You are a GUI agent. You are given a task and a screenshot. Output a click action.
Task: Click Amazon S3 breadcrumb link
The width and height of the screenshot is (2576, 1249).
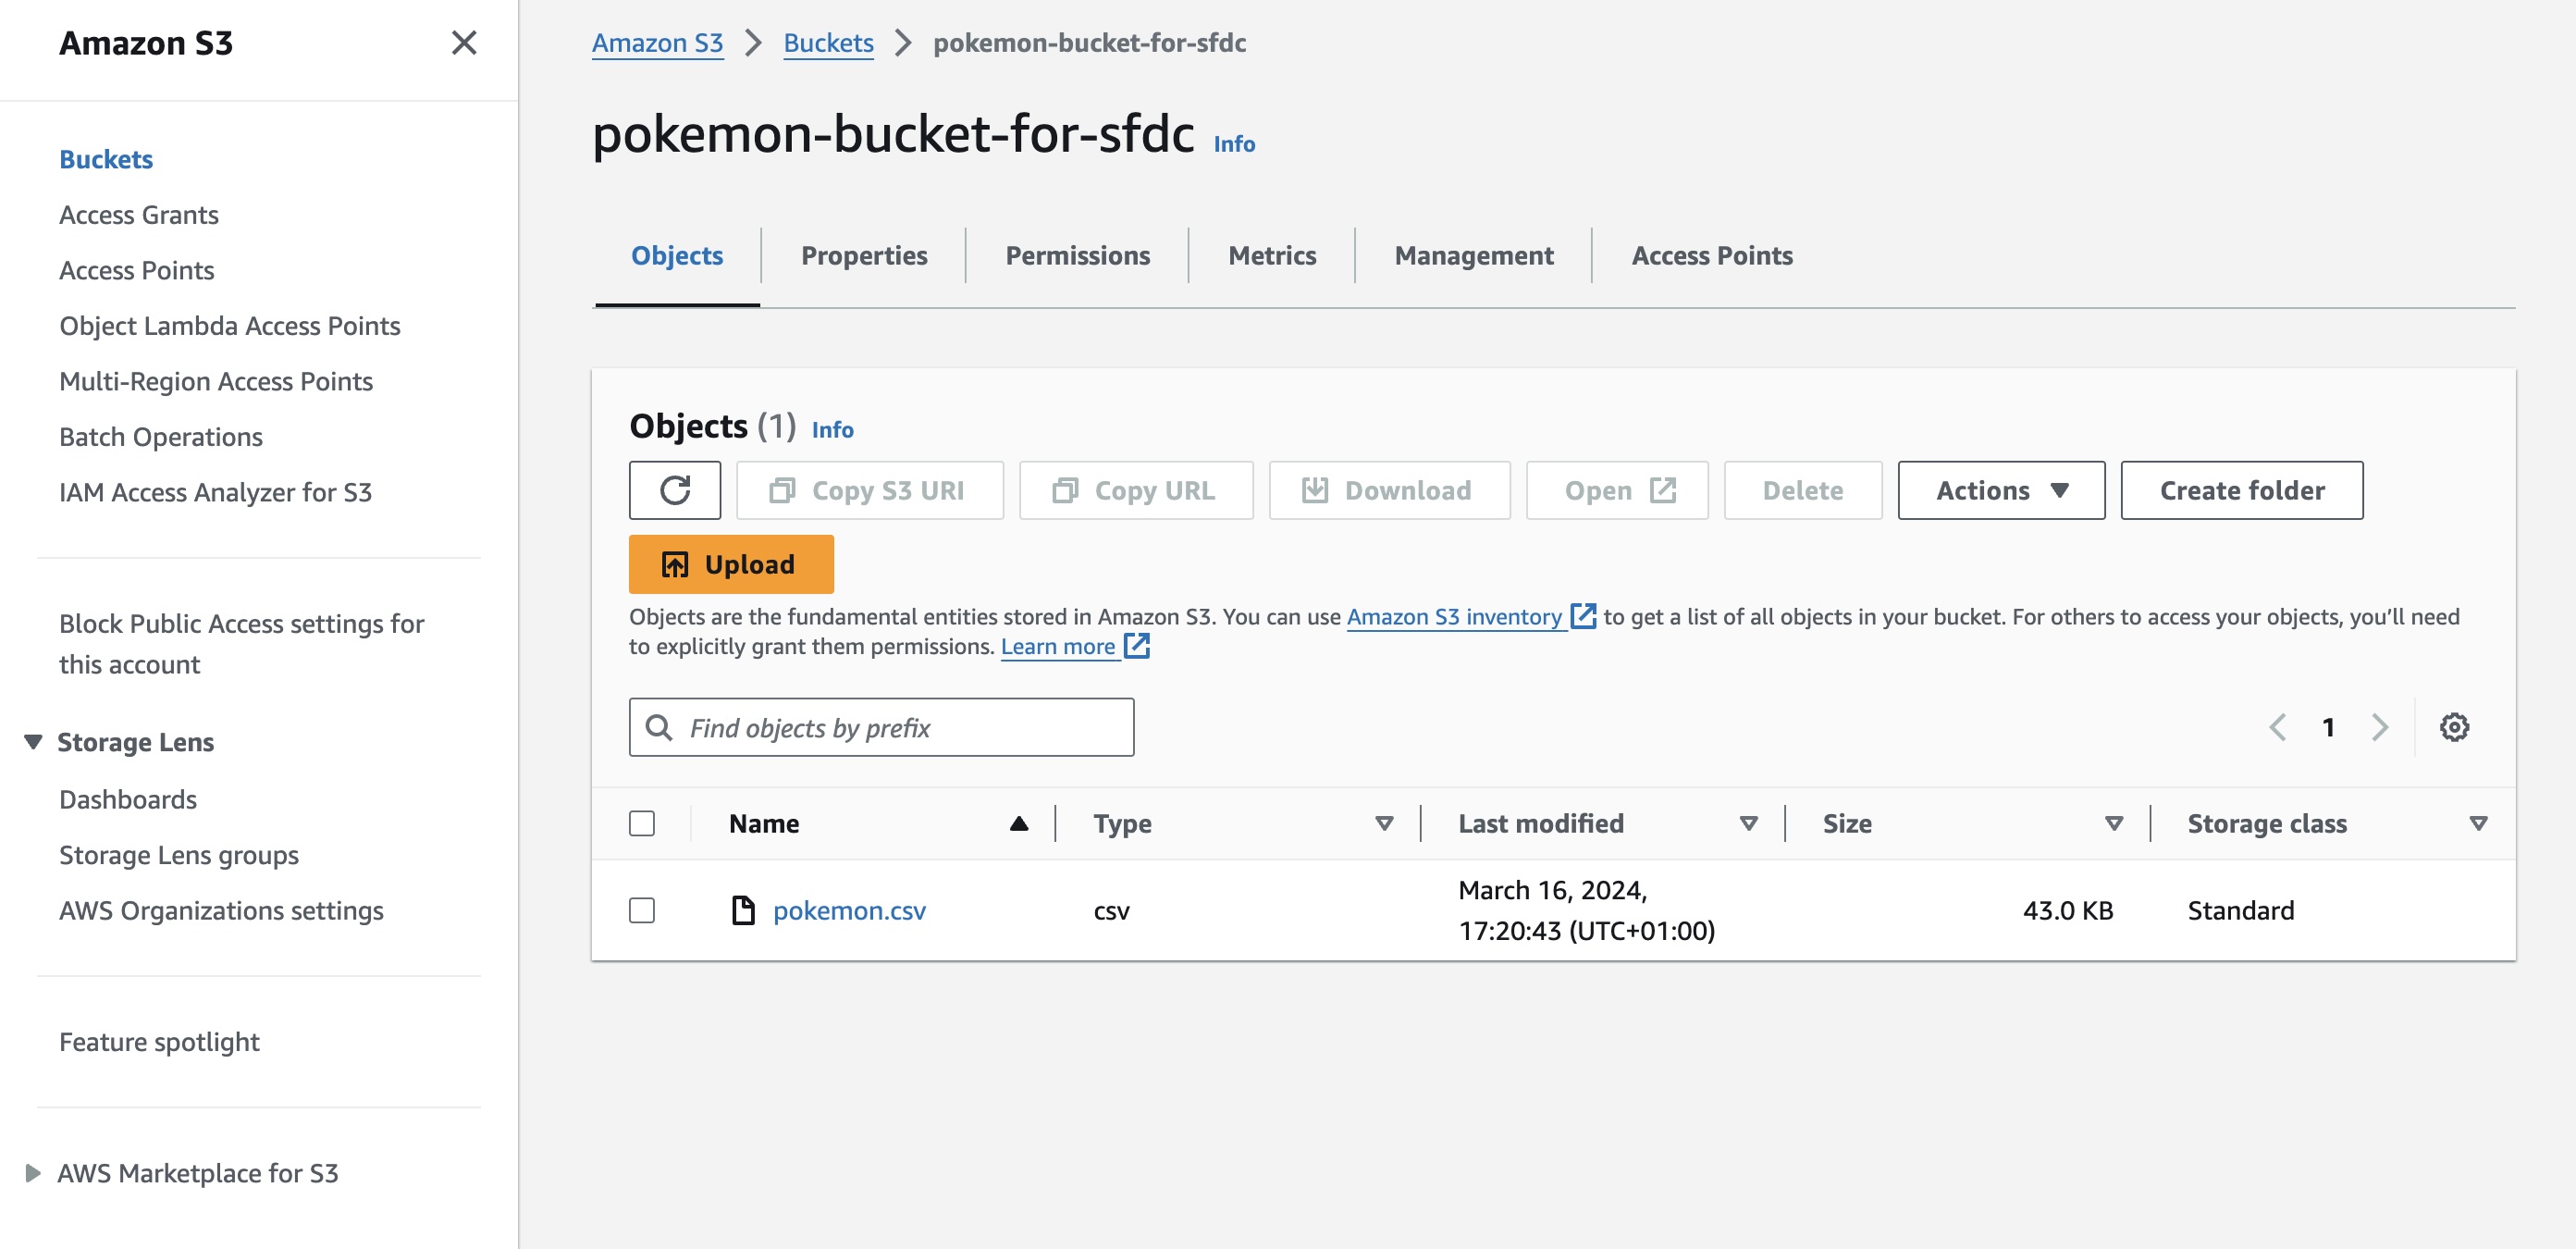click(x=657, y=43)
